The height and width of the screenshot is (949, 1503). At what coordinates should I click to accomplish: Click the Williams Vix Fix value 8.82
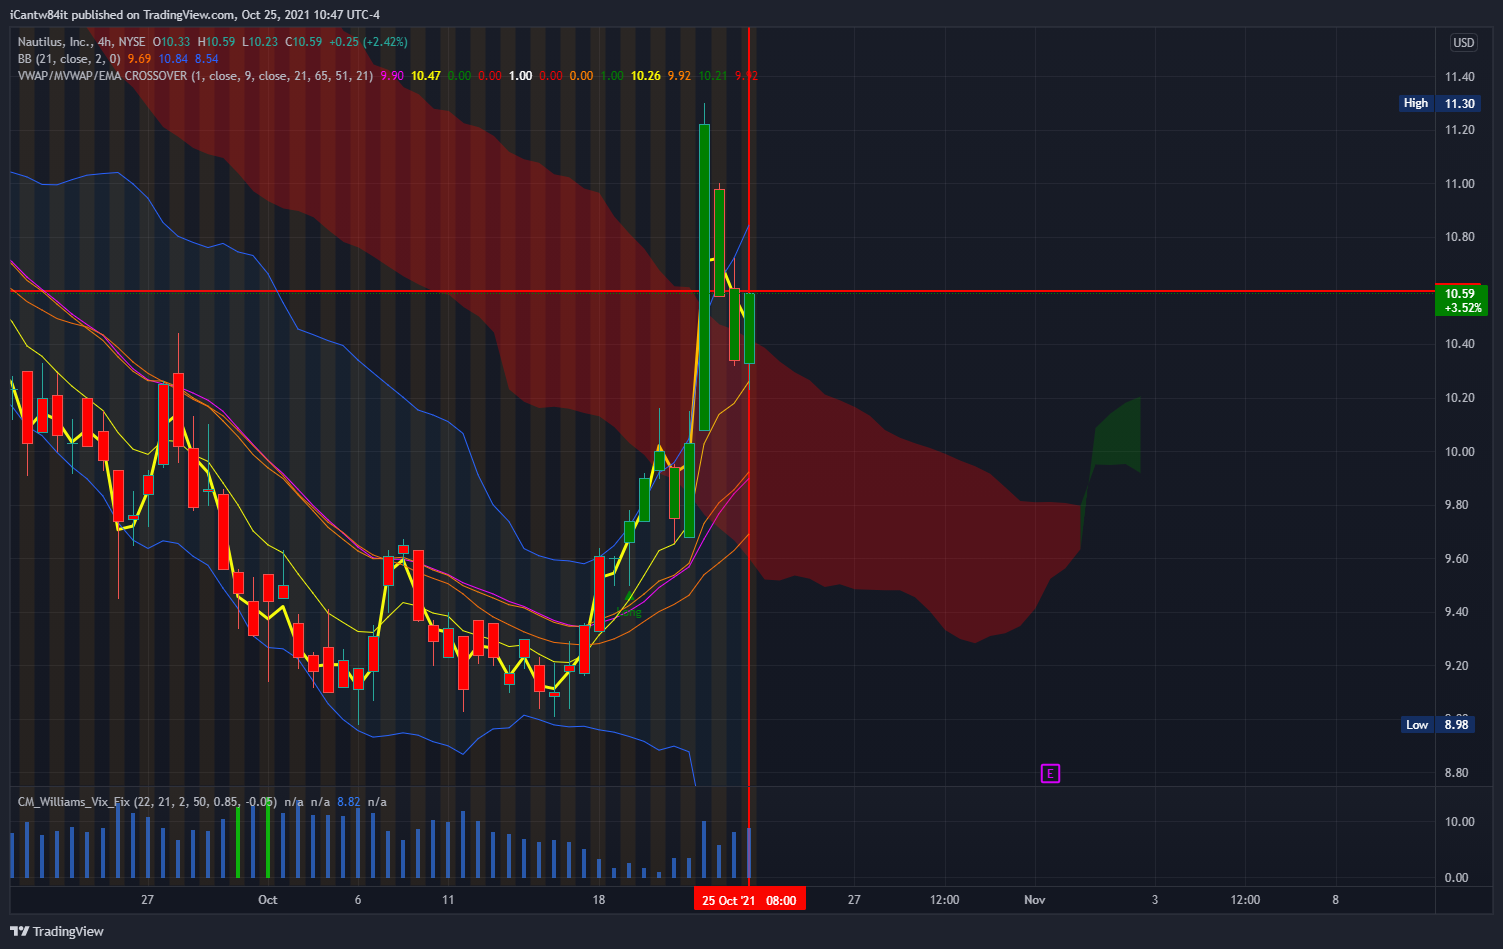click(x=348, y=802)
